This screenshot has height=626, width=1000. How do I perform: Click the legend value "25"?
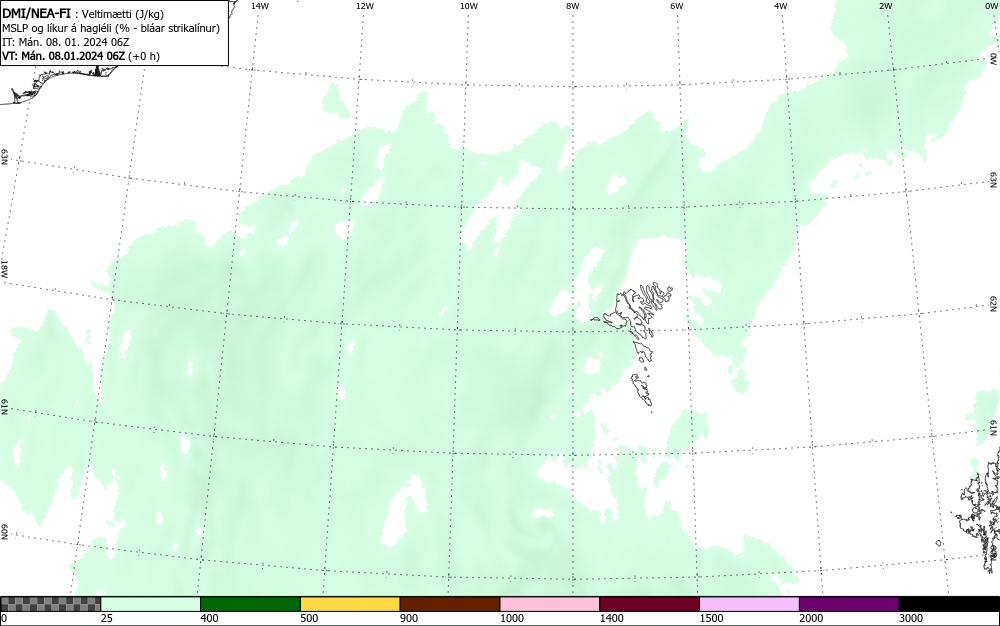point(107,618)
